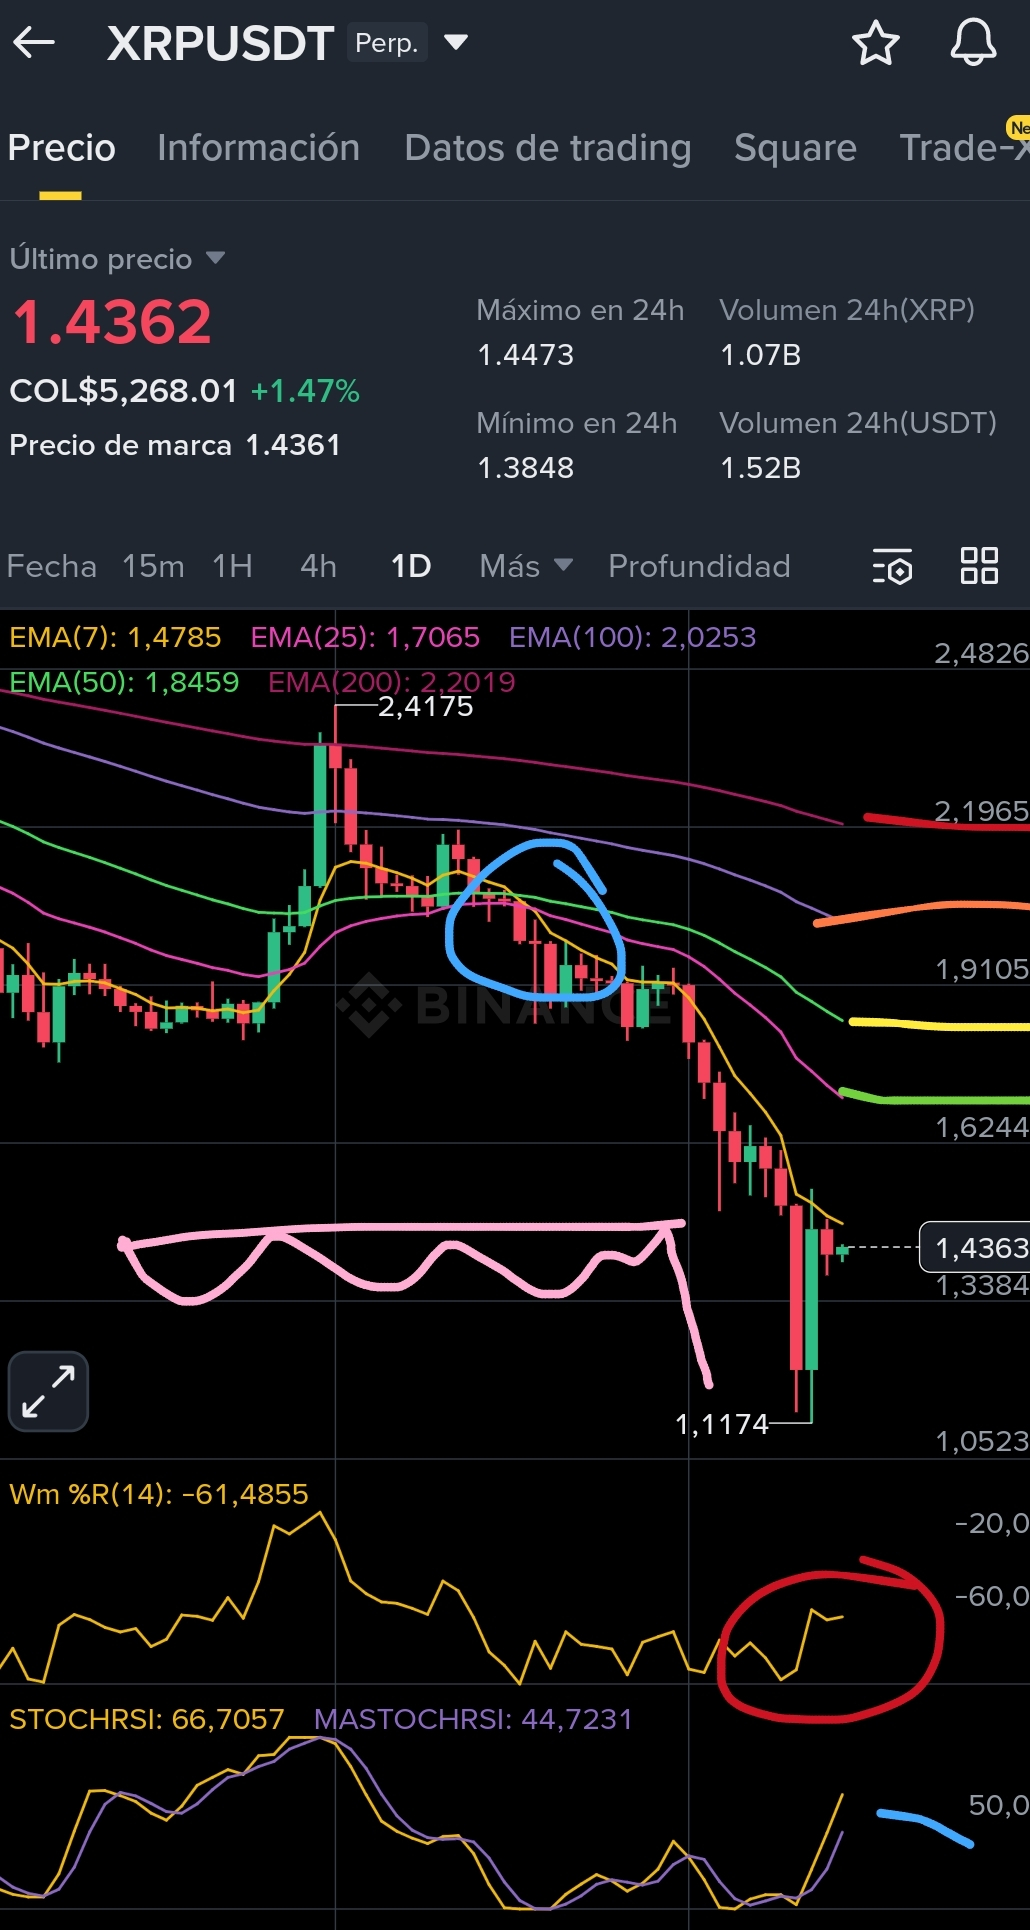Select the 15m timeframe
This screenshot has width=1030, height=1930.
point(153,566)
